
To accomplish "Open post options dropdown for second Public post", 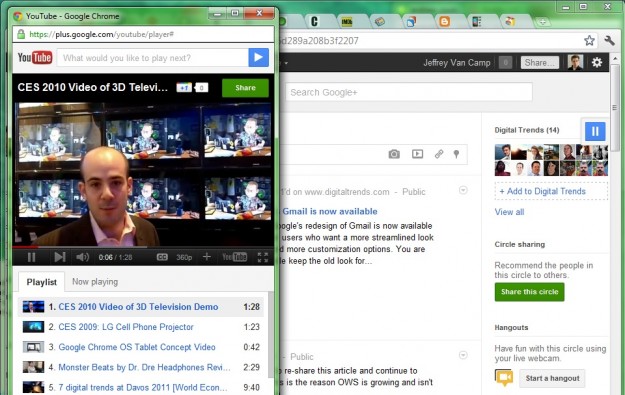I will coord(463,355).
